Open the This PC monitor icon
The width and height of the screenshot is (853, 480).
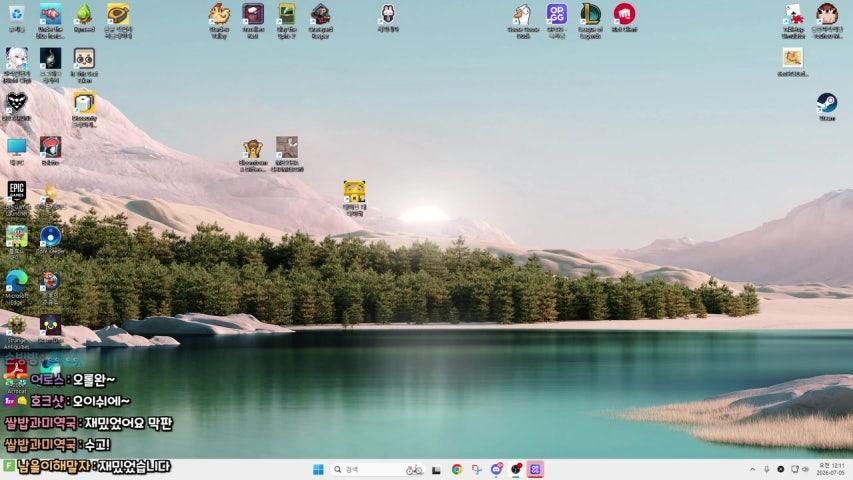click(17, 148)
